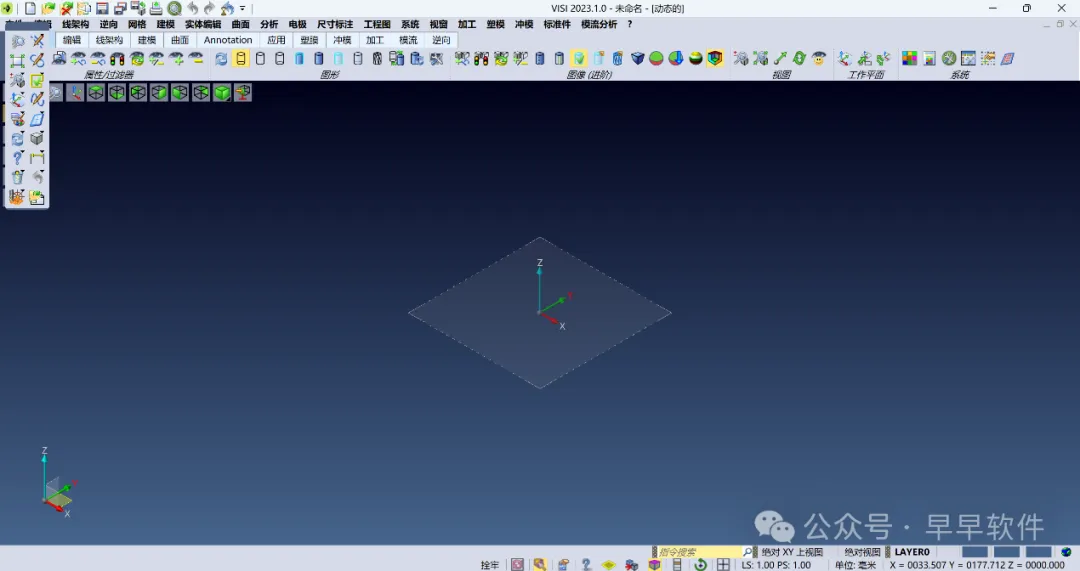The height and width of the screenshot is (571, 1080).
Task: Click the X Y Z coordinate readout
Action: coord(977,565)
